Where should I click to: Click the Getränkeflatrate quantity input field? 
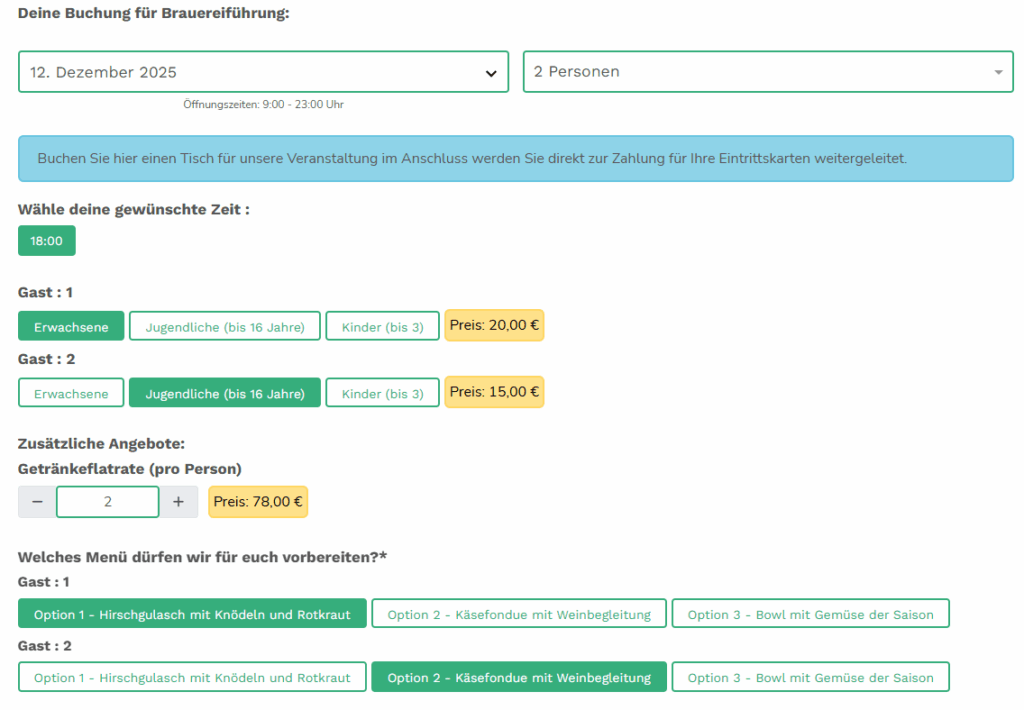pos(108,502)
